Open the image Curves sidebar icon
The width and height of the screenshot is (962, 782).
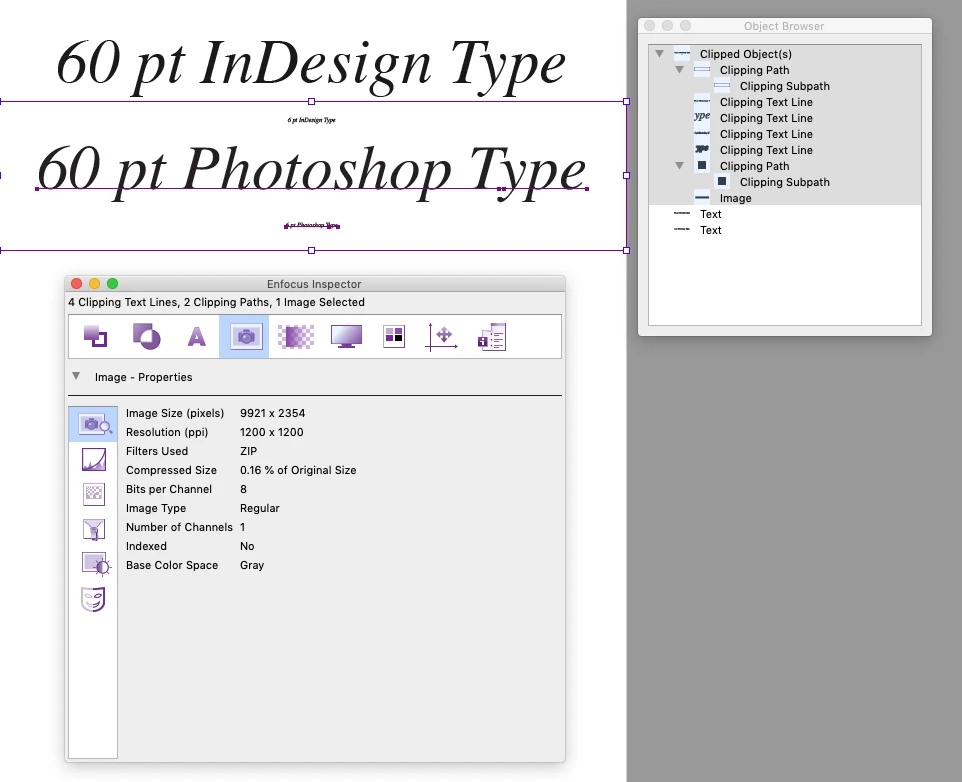coord(94,459)
